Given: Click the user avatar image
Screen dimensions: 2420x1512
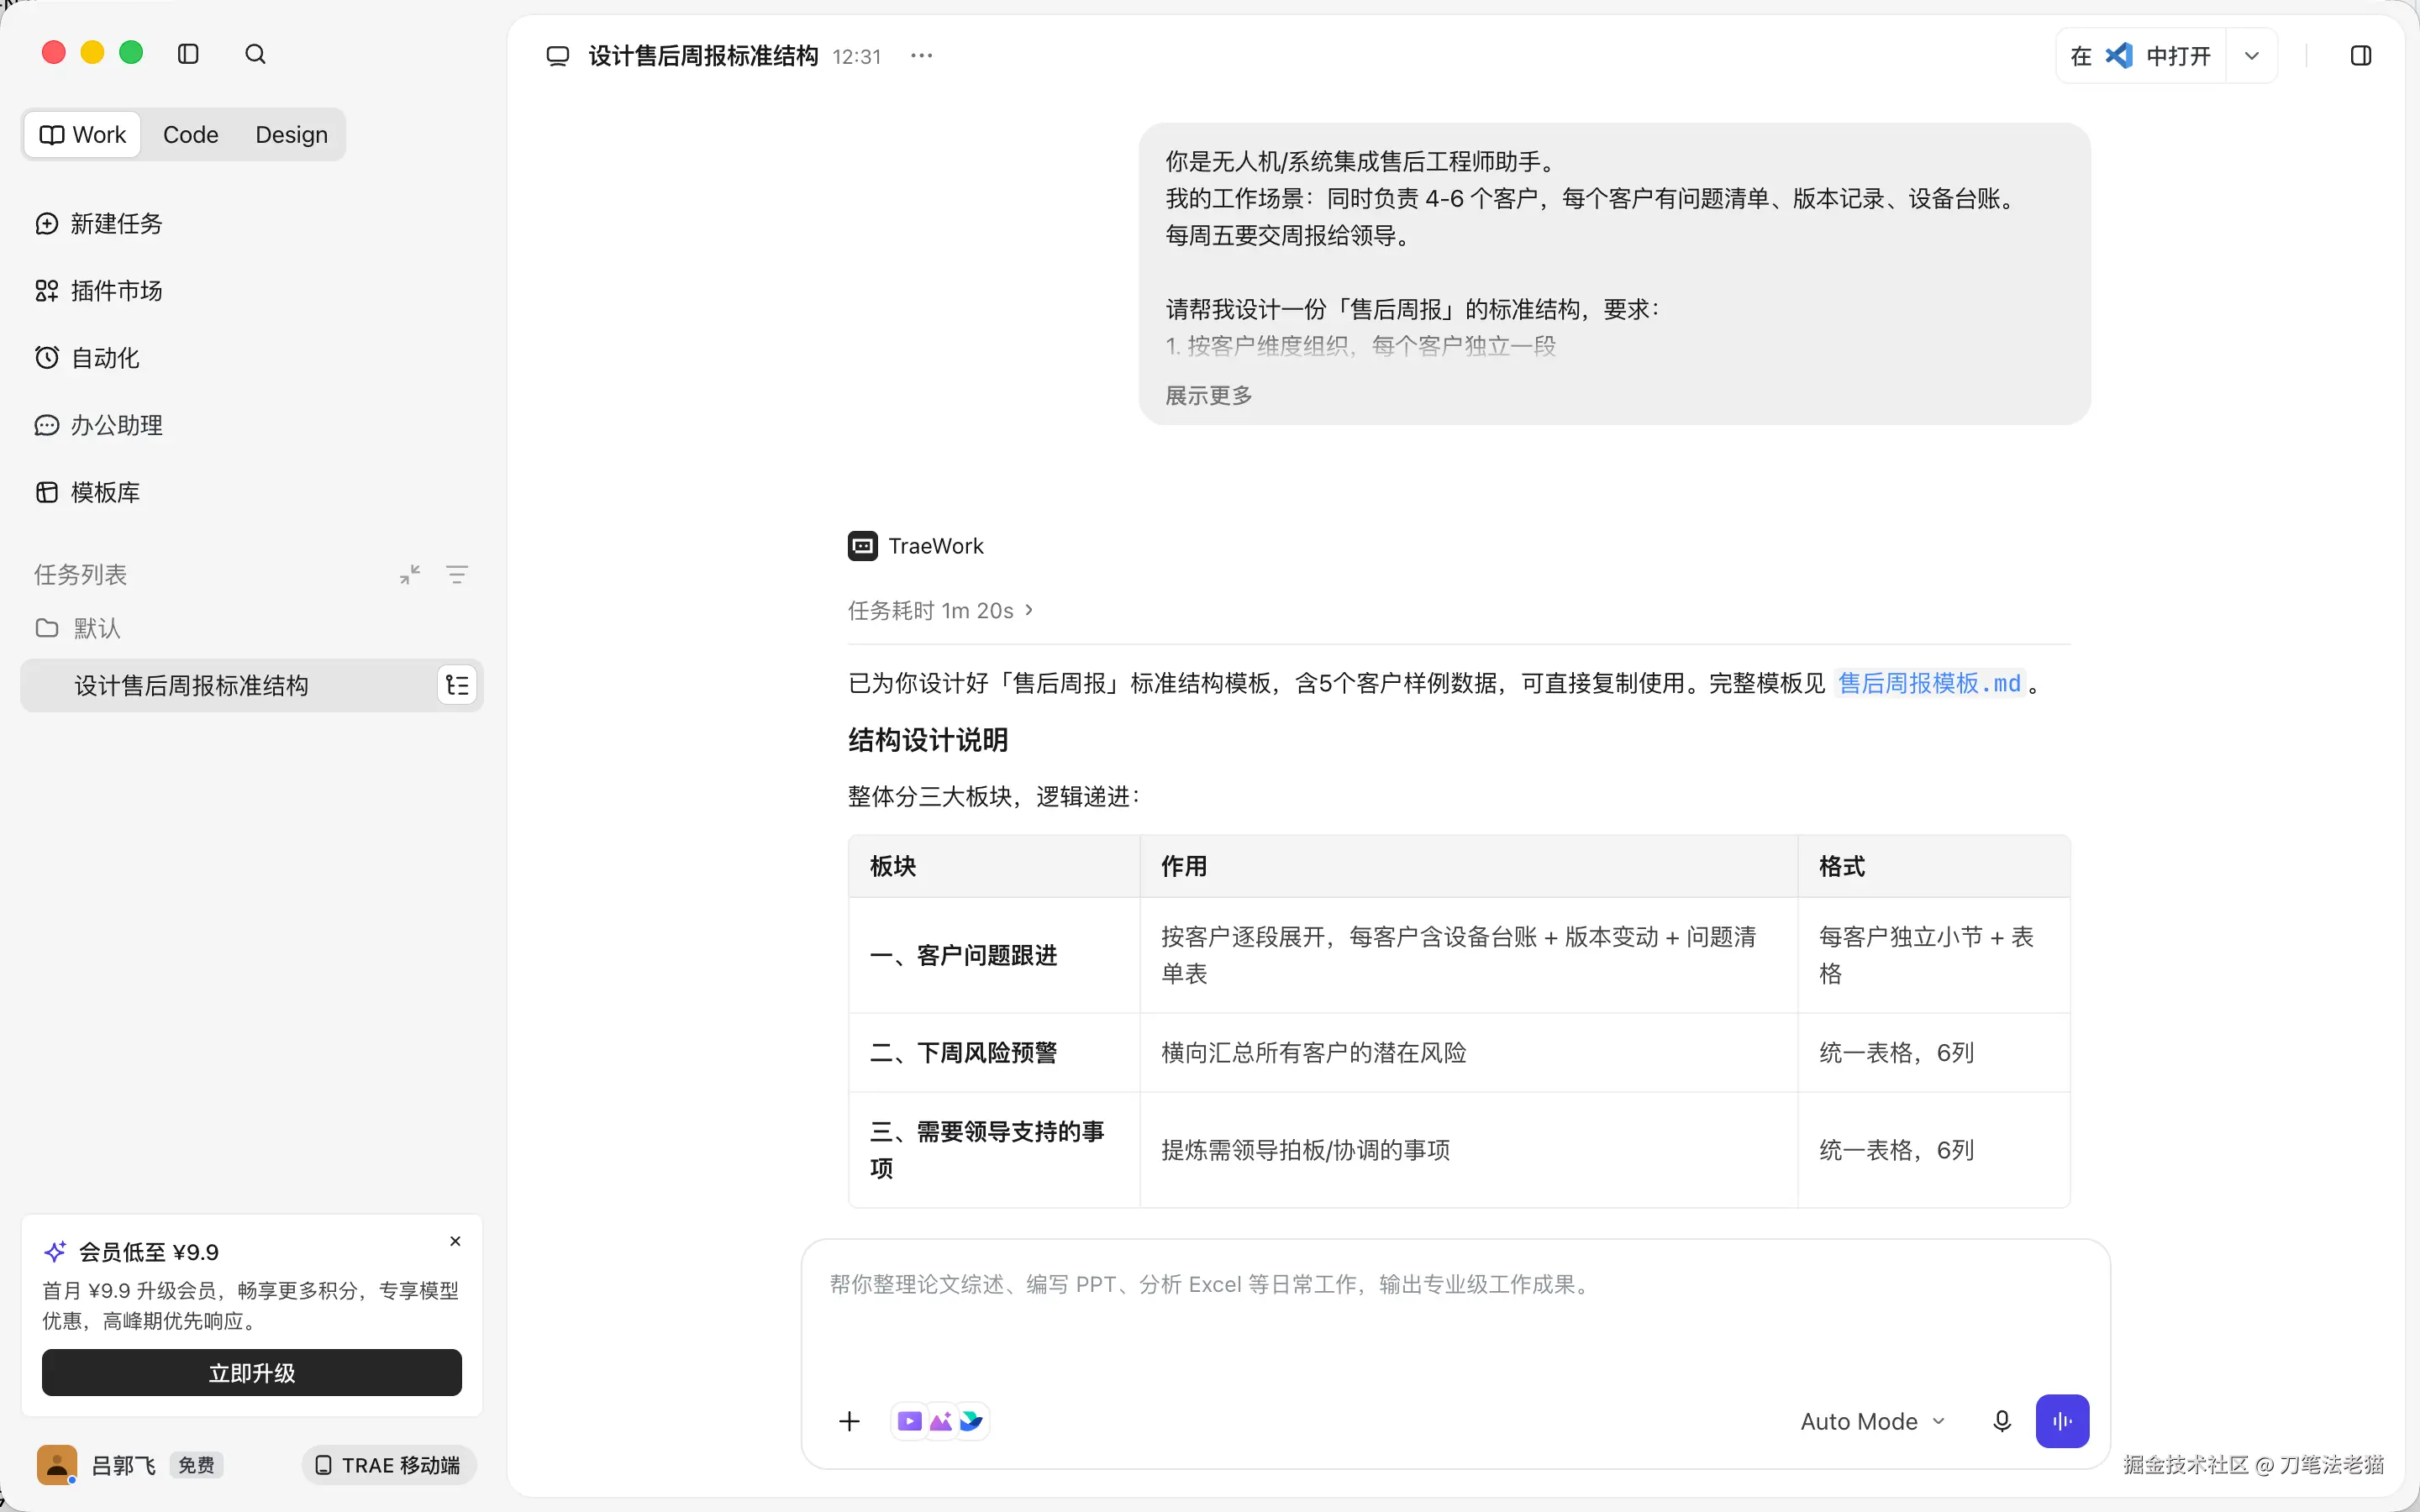Looking at the screenshot, I should (57, 1465).
